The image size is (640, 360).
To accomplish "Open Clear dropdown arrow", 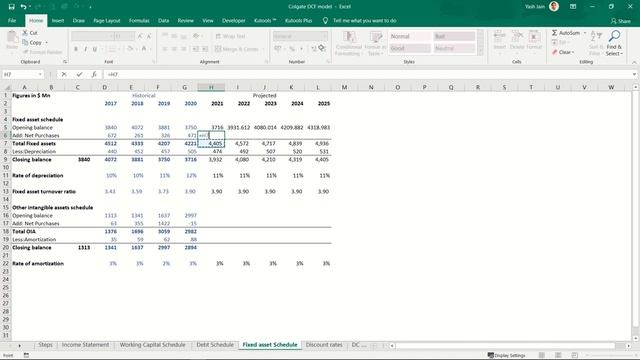I will point(573,52).
